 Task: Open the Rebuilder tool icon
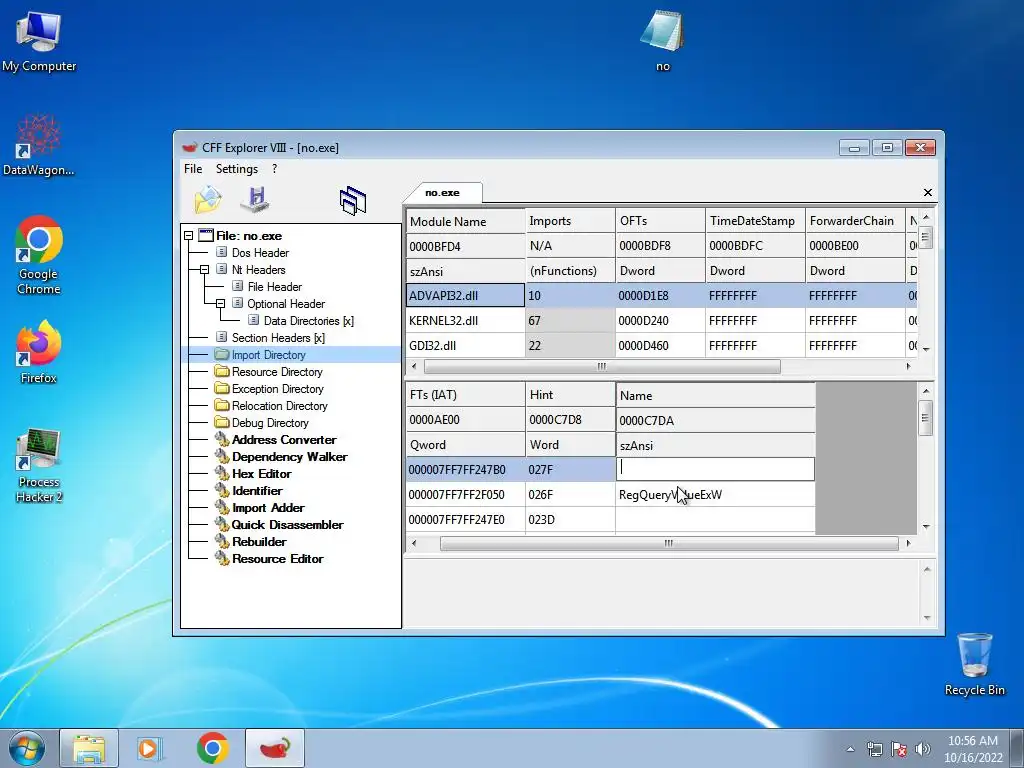pyautogui.click(x=222, y=541)
